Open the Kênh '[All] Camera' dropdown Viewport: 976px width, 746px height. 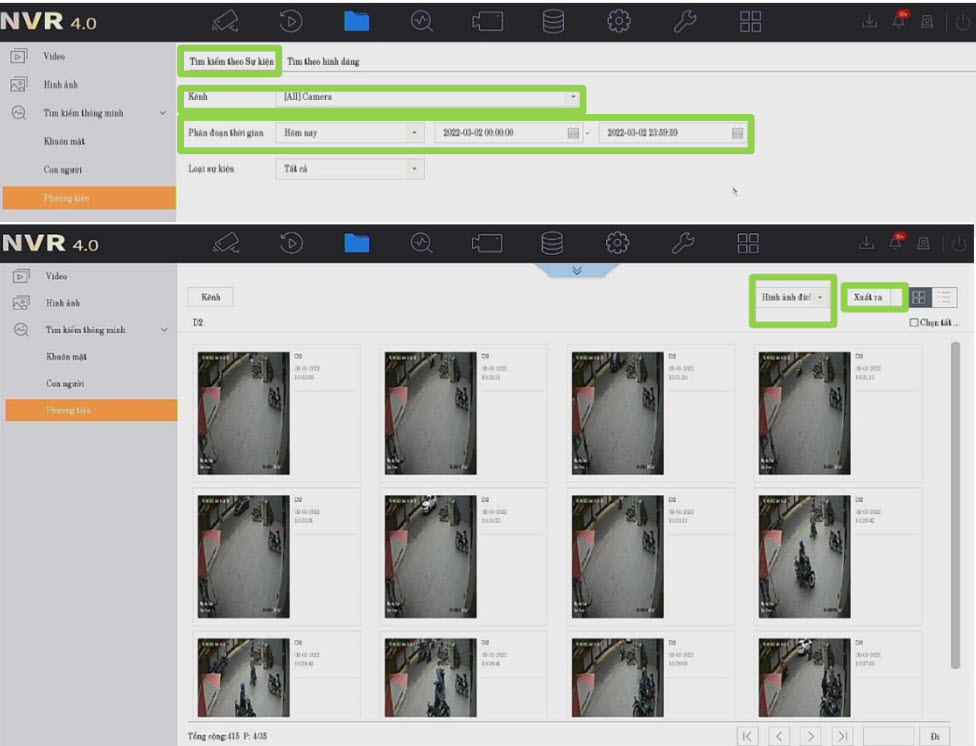[x=427, y=97]
